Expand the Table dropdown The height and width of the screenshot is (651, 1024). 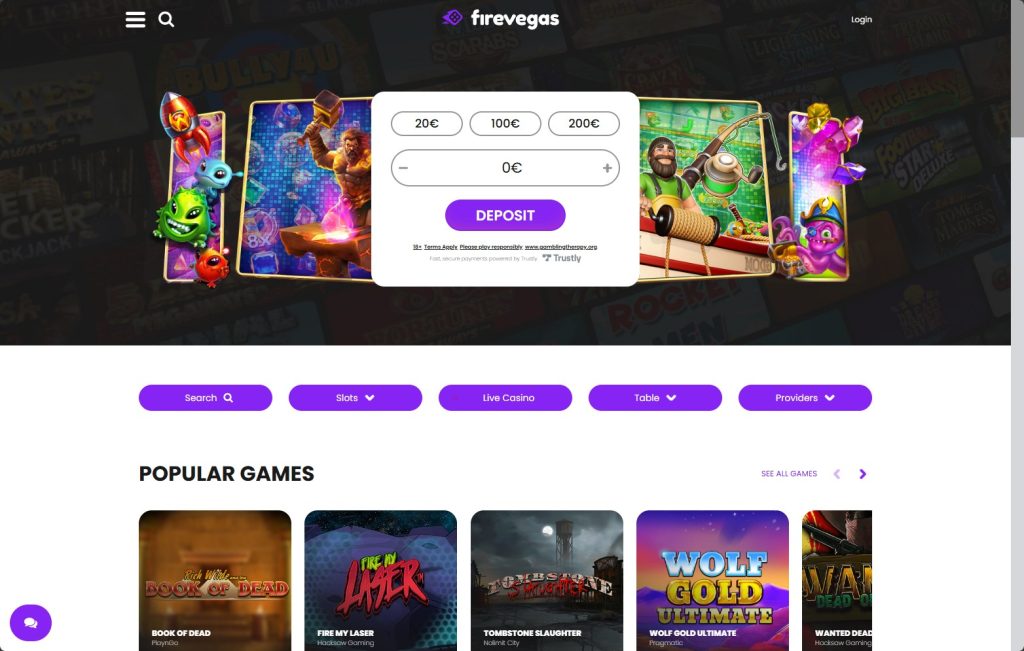coord(655,398)
